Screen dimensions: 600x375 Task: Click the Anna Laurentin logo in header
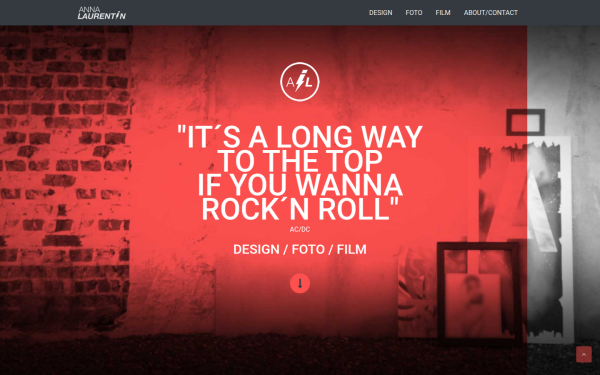[x=101, y=13]
